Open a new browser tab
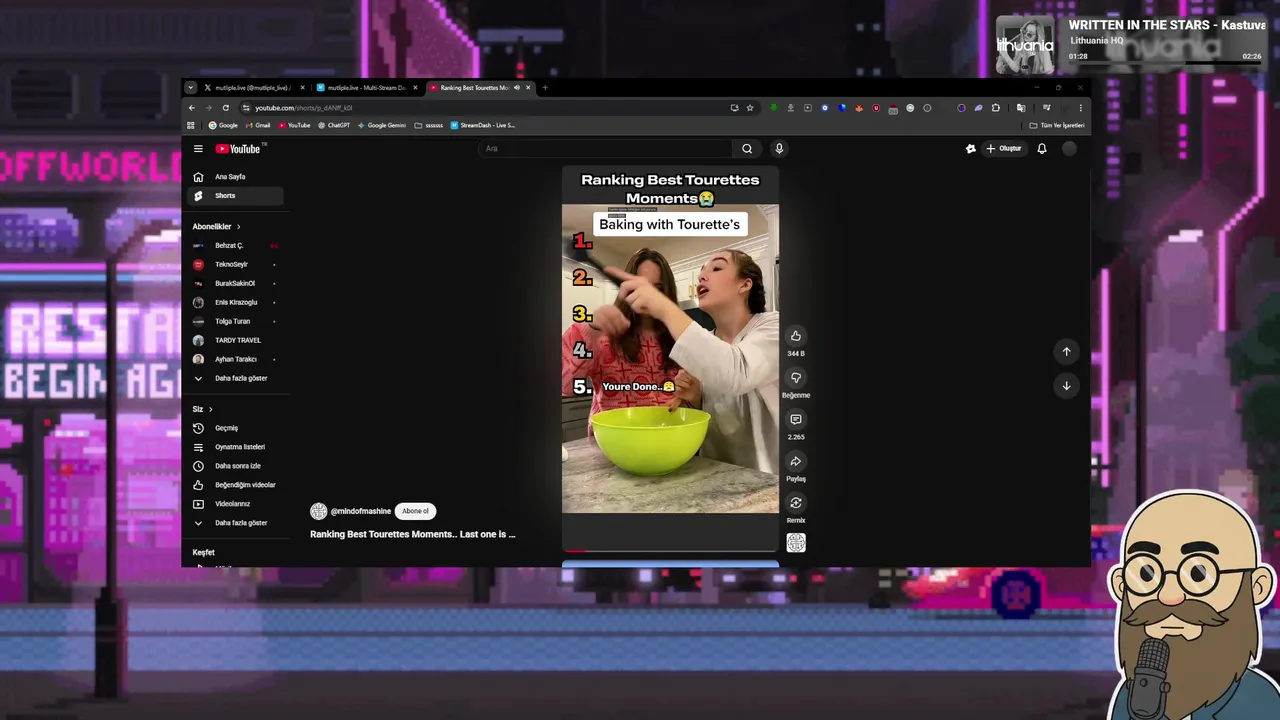Image resolution: width=1280 pixels, height=720 pixels. 545,88
